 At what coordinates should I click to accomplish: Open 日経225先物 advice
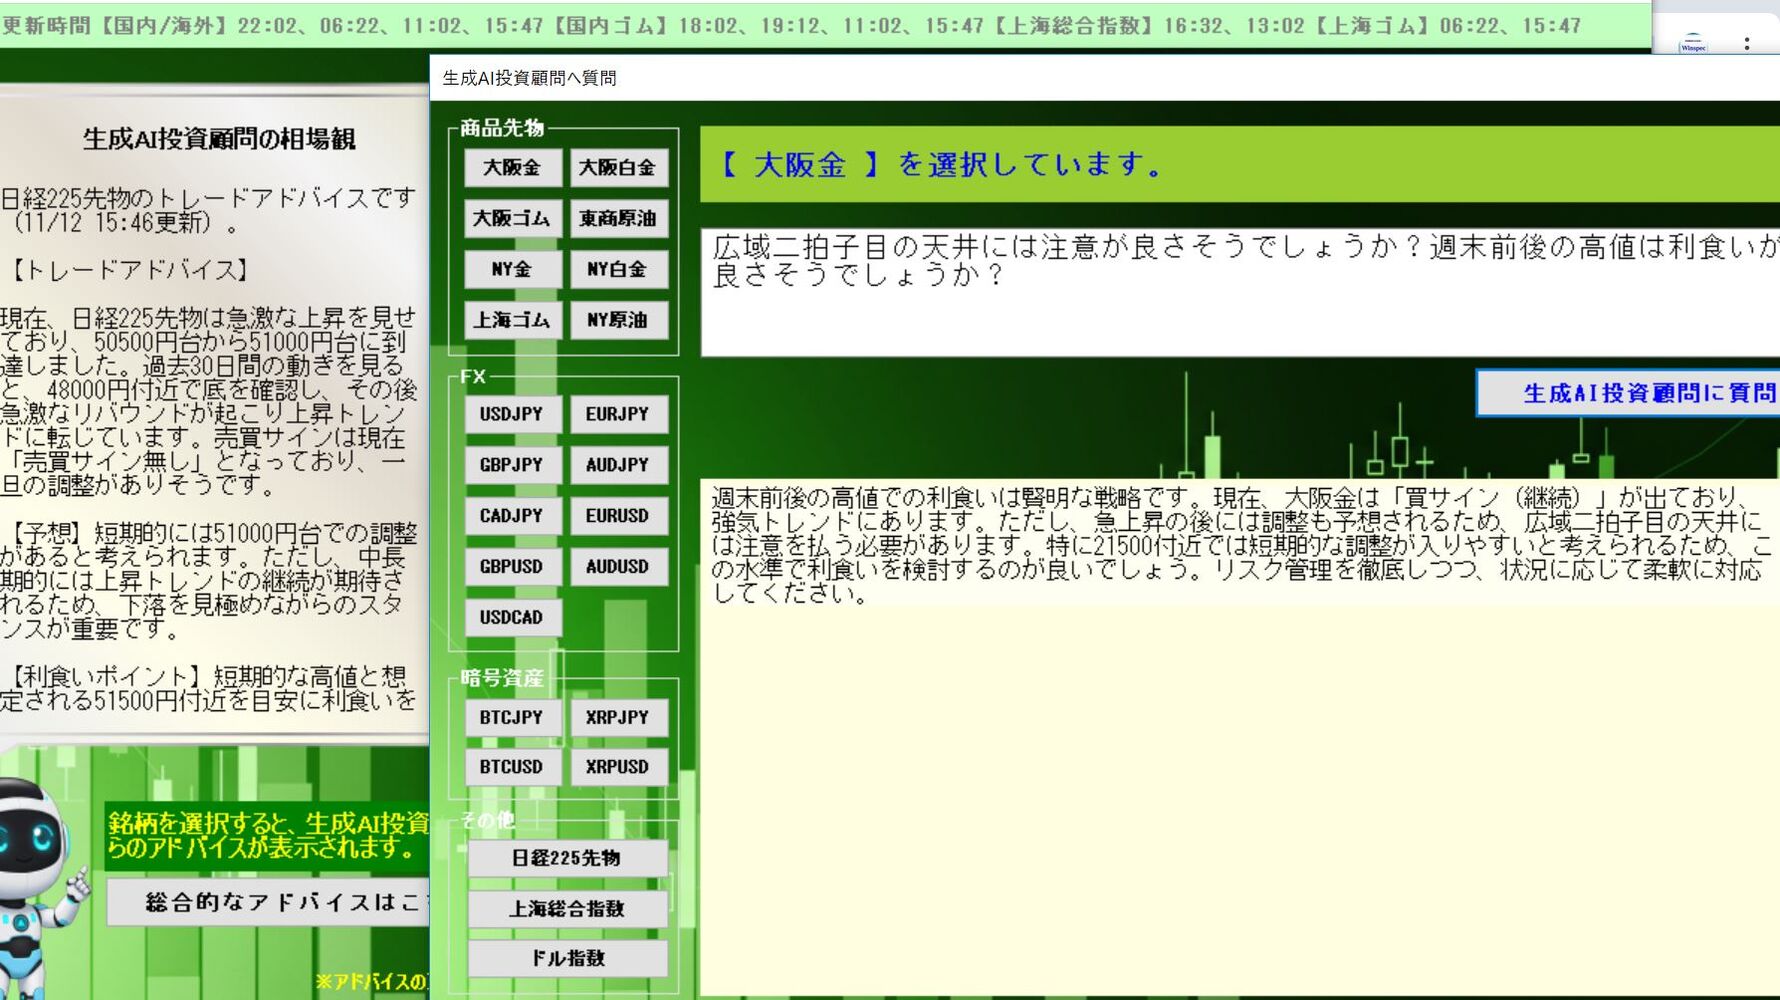click(x=567, y=858)
